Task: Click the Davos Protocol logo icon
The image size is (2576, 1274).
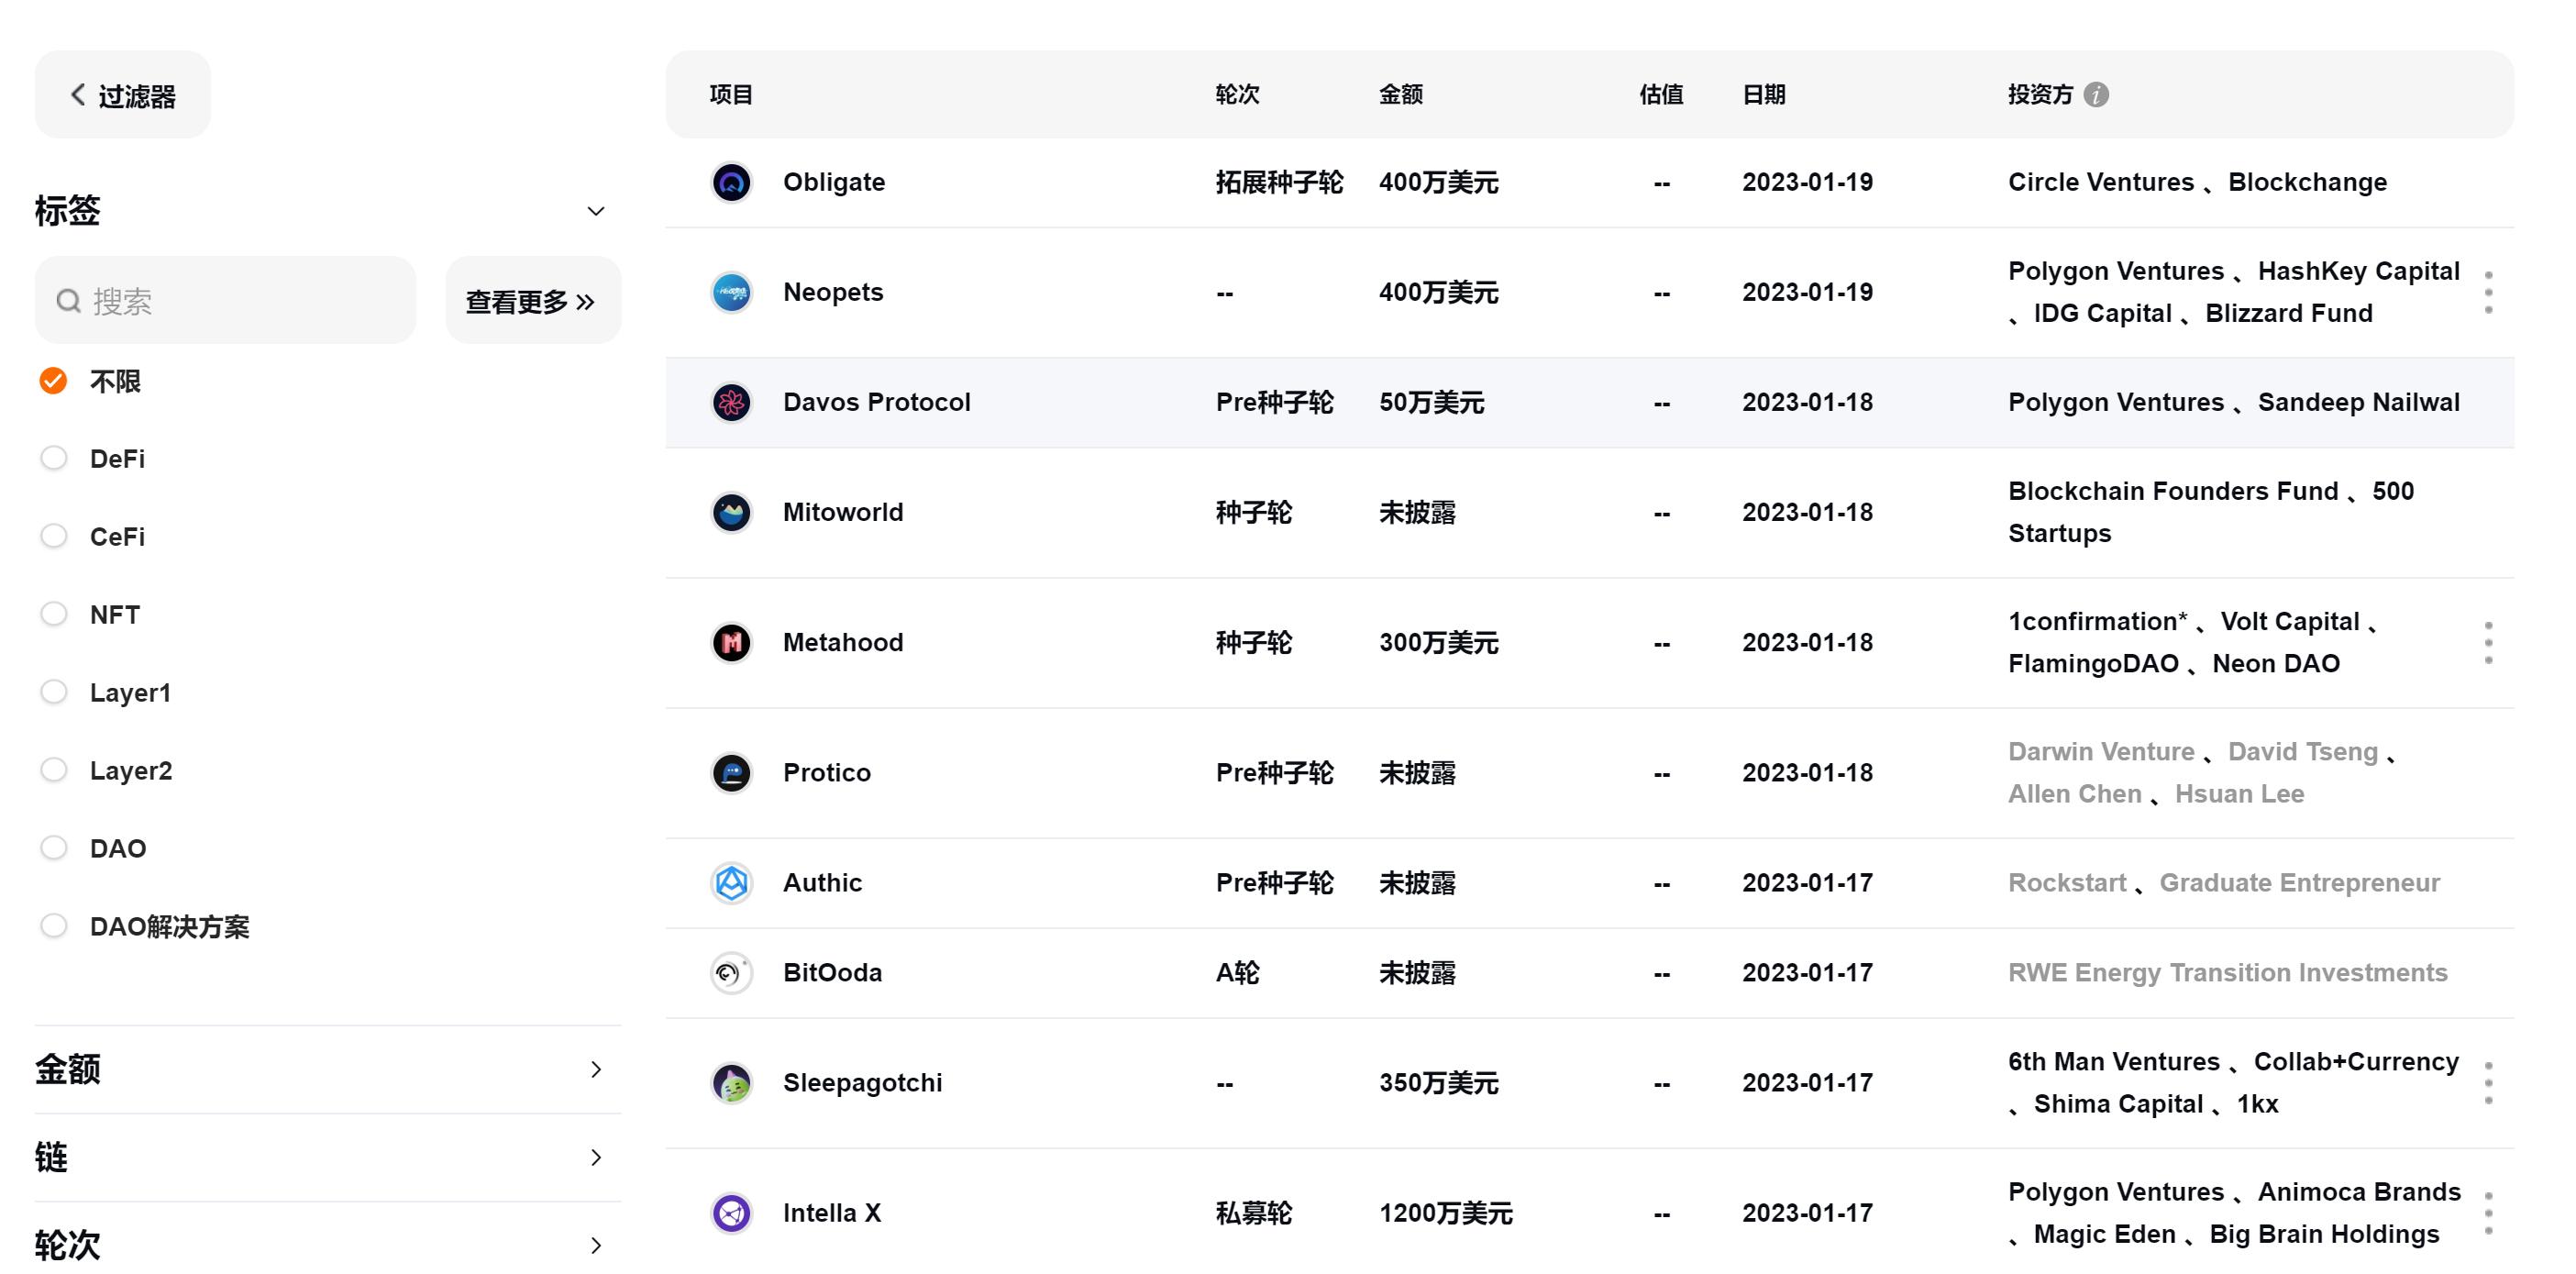Action: pyautogui.click(x=731, y=402)
